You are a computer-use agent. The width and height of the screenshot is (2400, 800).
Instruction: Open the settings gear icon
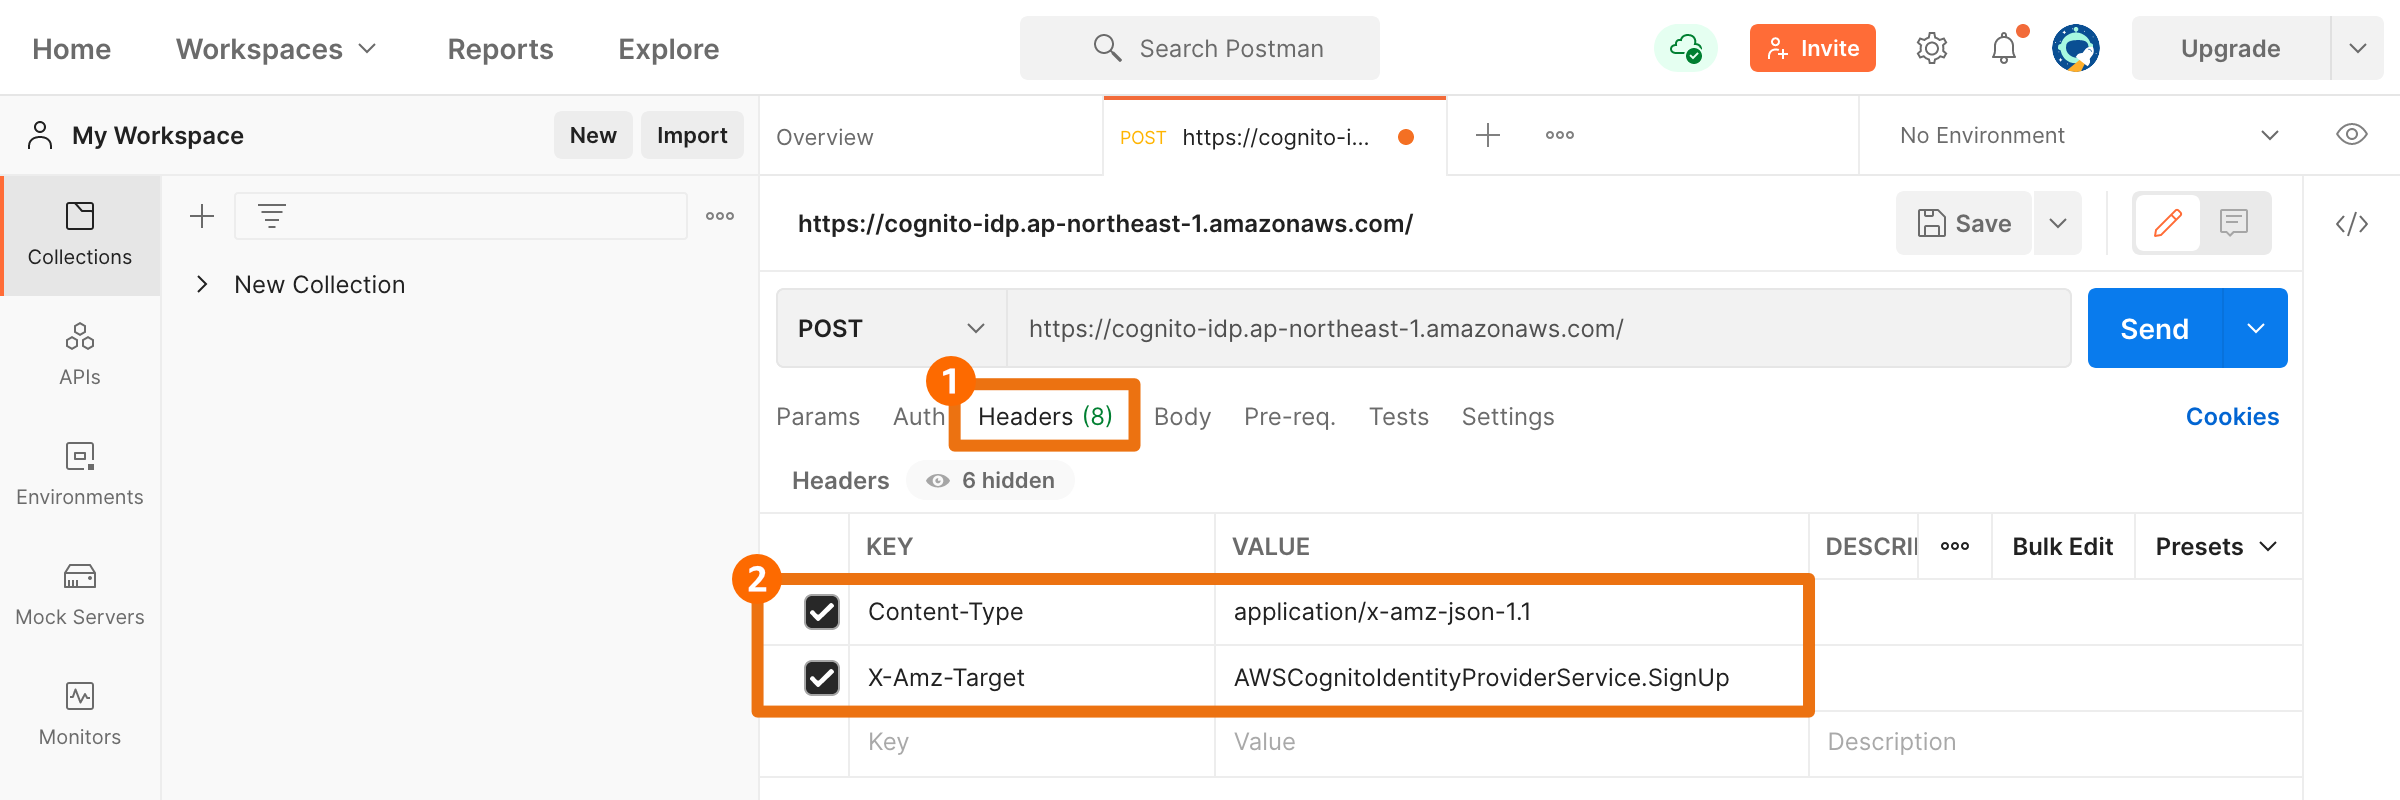1932,48
